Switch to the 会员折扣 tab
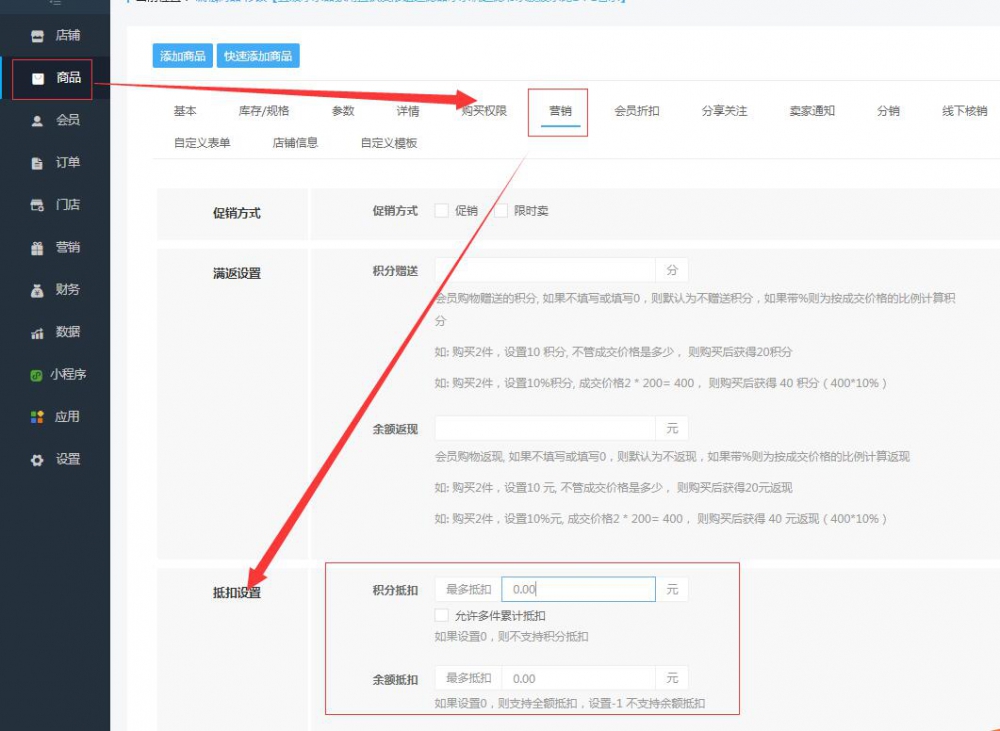Viewport: 1000px width, 731px height. [637, 111]
